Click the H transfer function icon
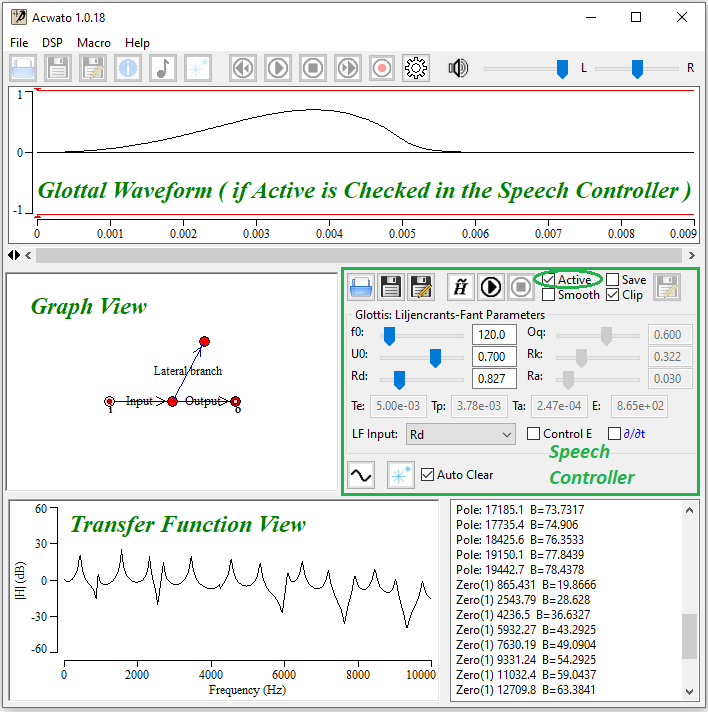 tap(461, 287)
